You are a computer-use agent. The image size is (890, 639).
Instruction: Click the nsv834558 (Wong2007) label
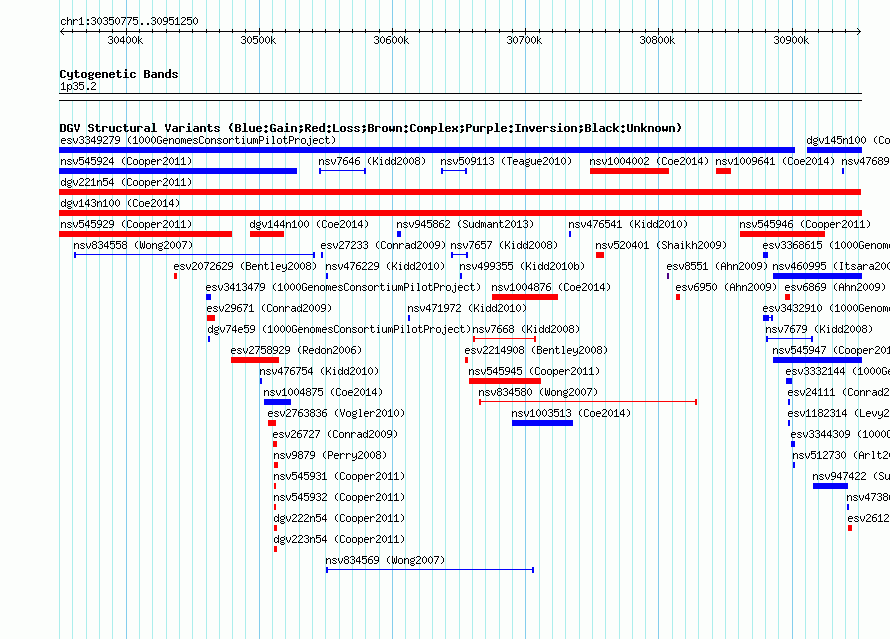pos(133,245)
